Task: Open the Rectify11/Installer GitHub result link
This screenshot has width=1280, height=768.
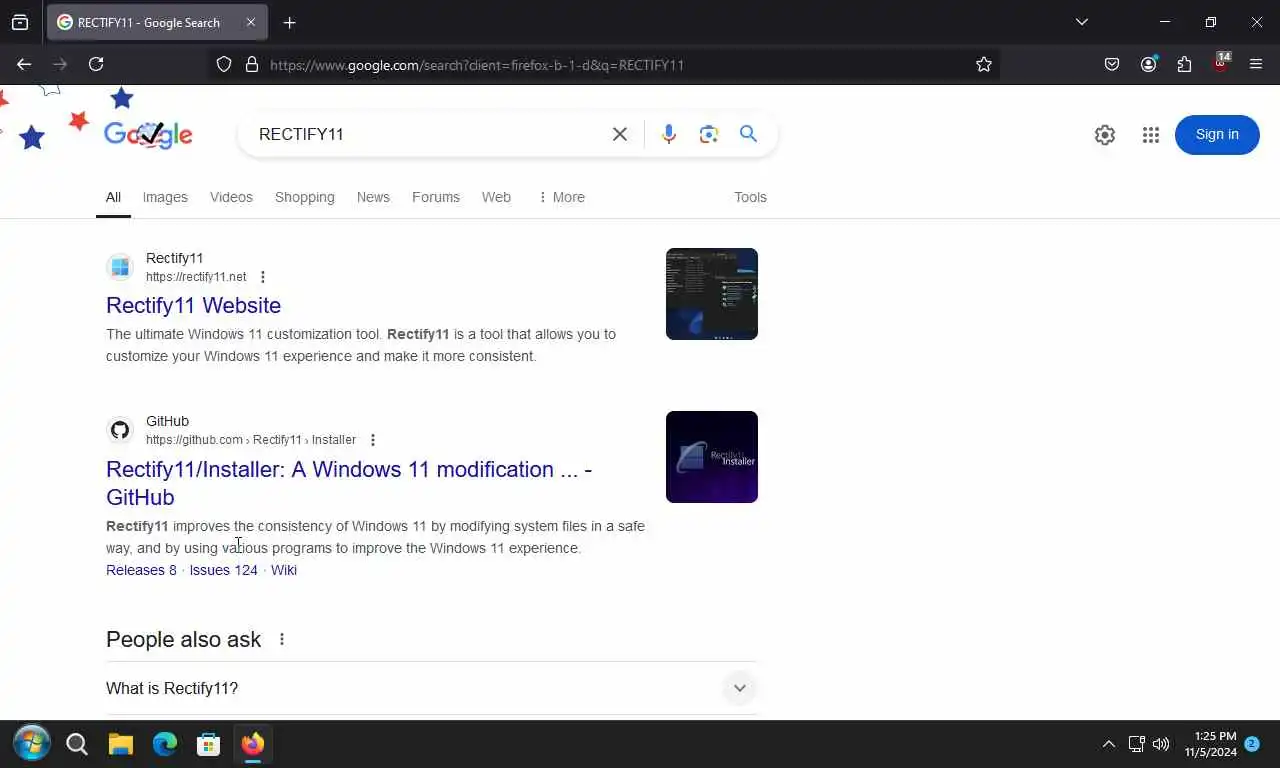Action: 349,483
